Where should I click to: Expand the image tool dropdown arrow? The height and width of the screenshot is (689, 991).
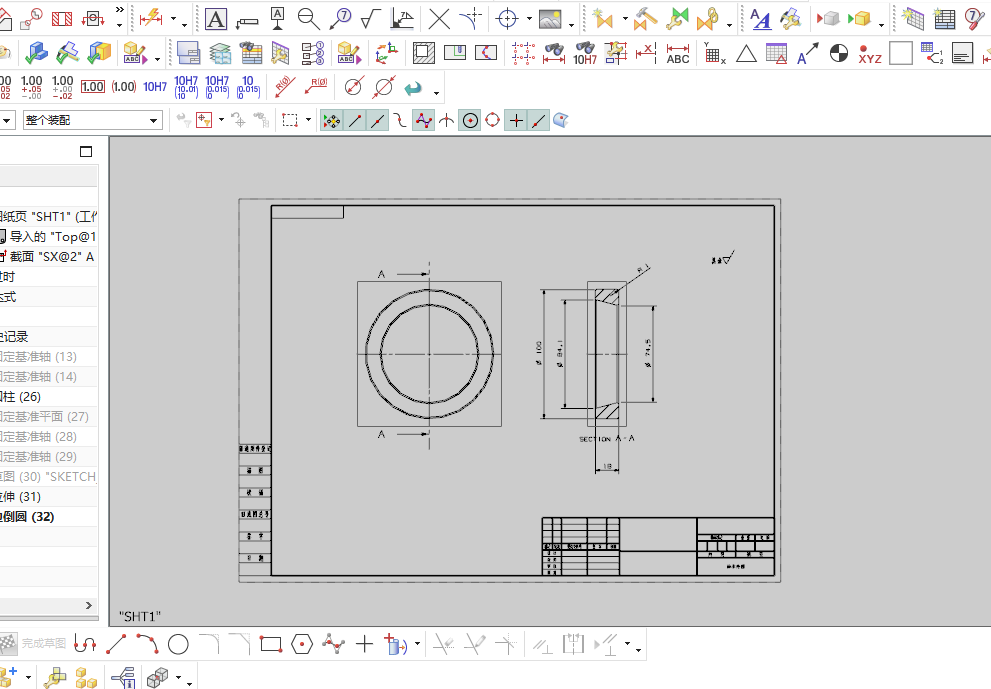coord(571,25)
